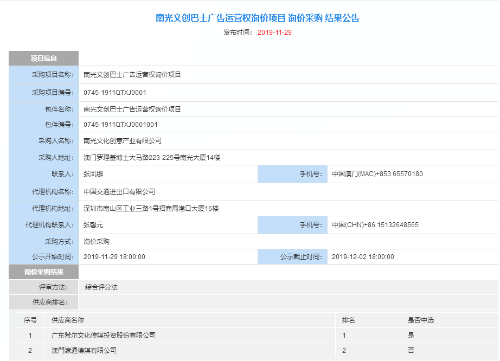Select the red publish date 2019-11-29
This screenshot has height=361, width=500.
274,32
